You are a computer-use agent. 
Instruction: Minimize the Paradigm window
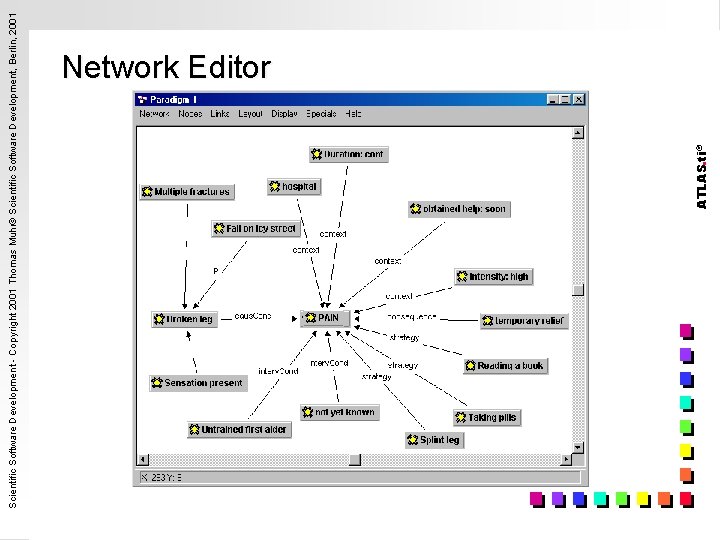(553, 100)
